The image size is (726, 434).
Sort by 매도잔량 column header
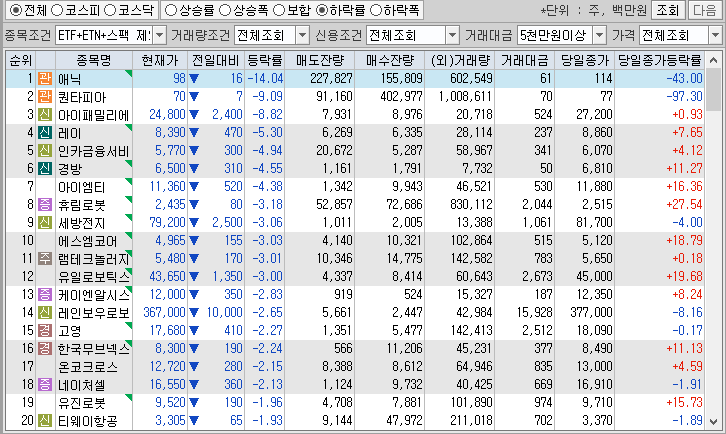pyautogui.click(x=319, y=60)
